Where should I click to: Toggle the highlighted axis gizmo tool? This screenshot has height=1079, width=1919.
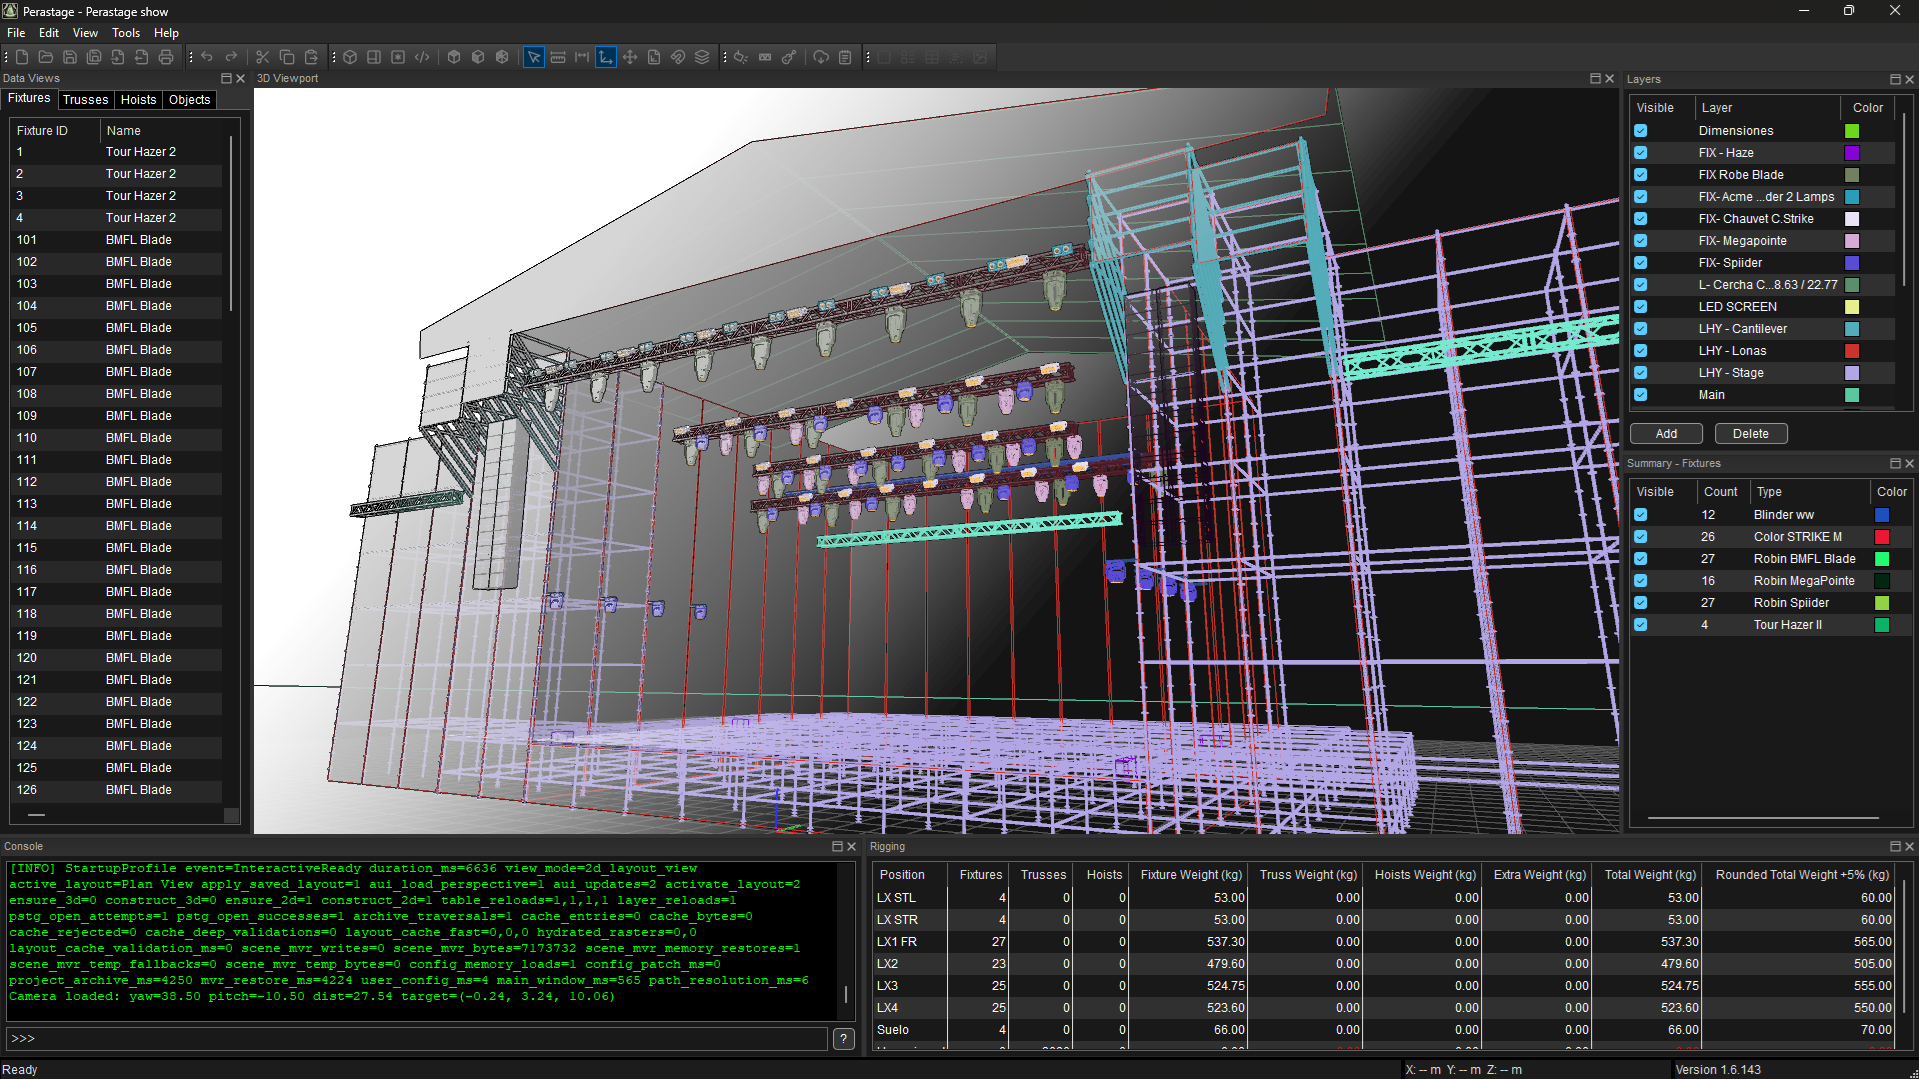pyautogui.click(x=606, y=57)
